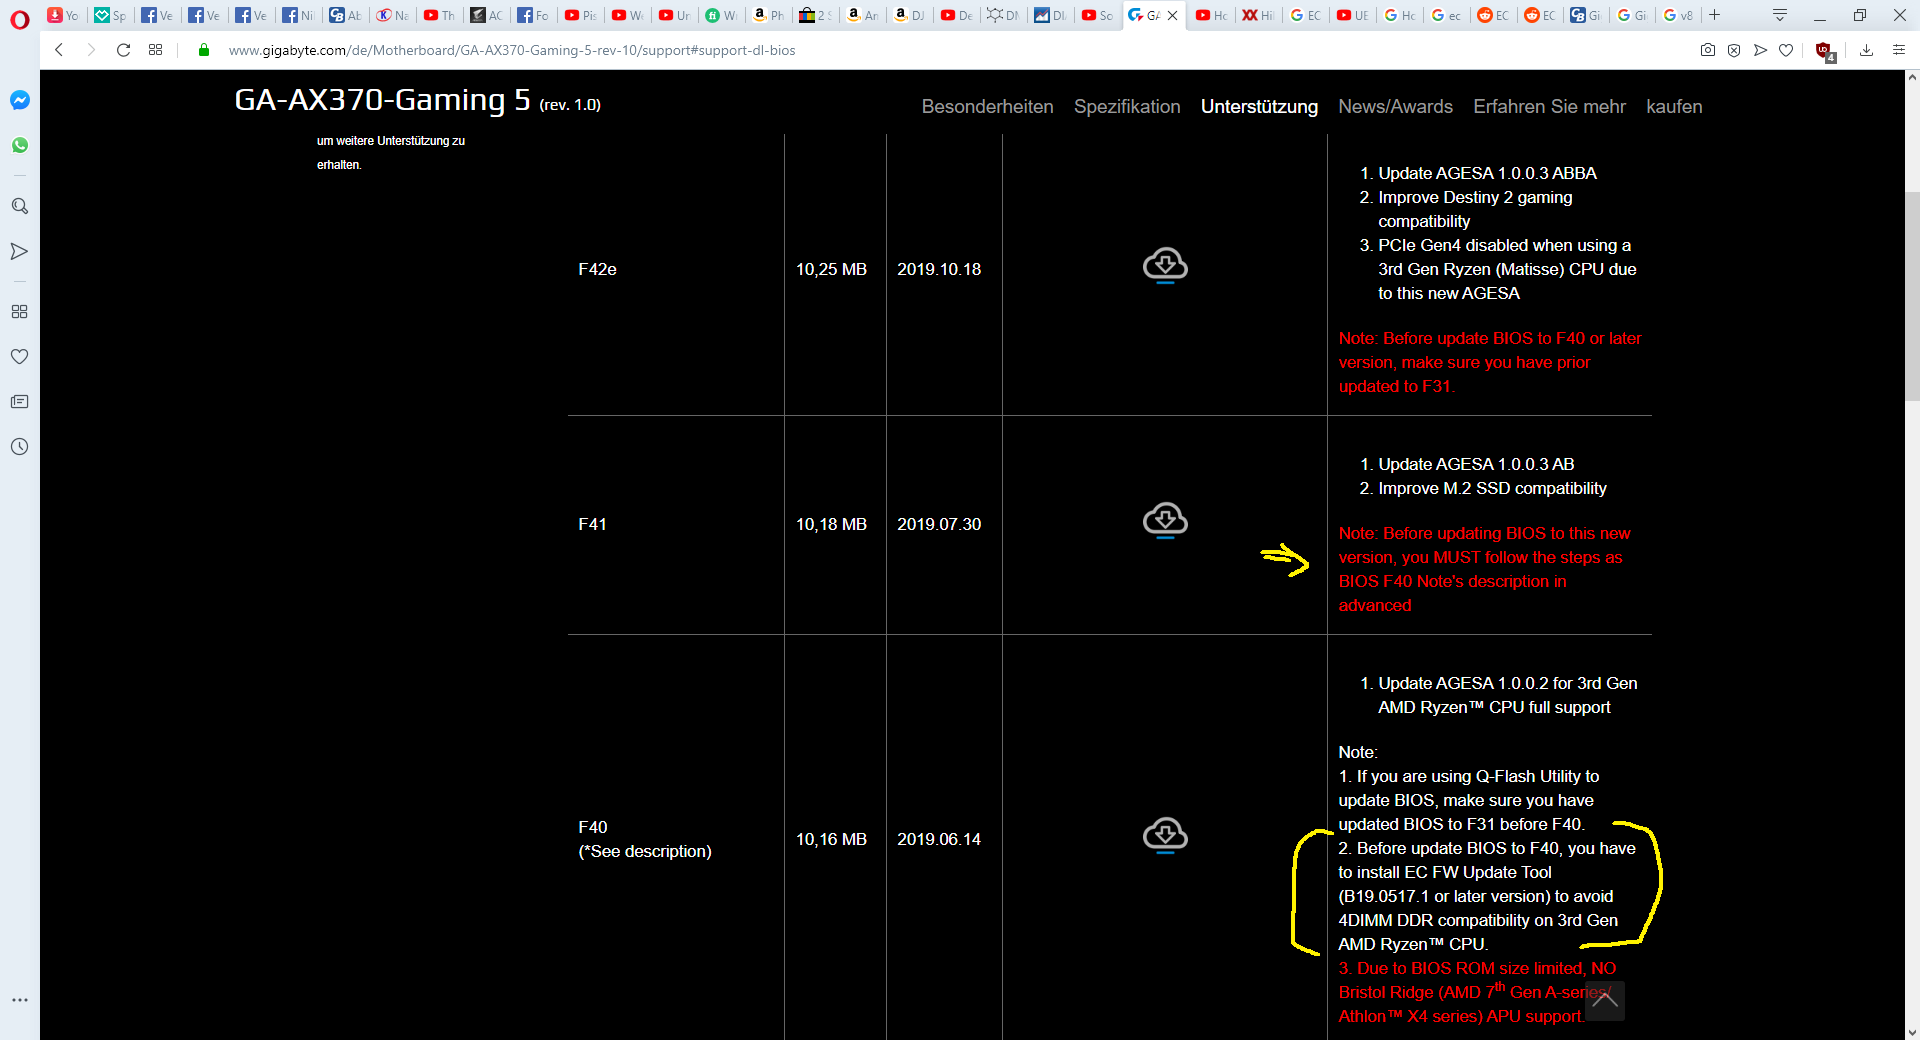Take a page snapshot with camera icon
The height and width of the screenshot is (1040, 1920).
1708,50
